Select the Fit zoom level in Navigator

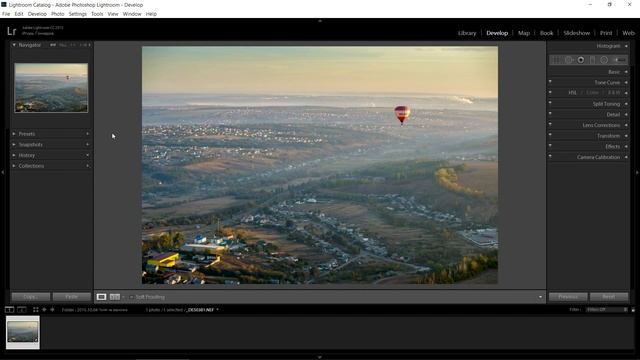[x=53, y=45]
